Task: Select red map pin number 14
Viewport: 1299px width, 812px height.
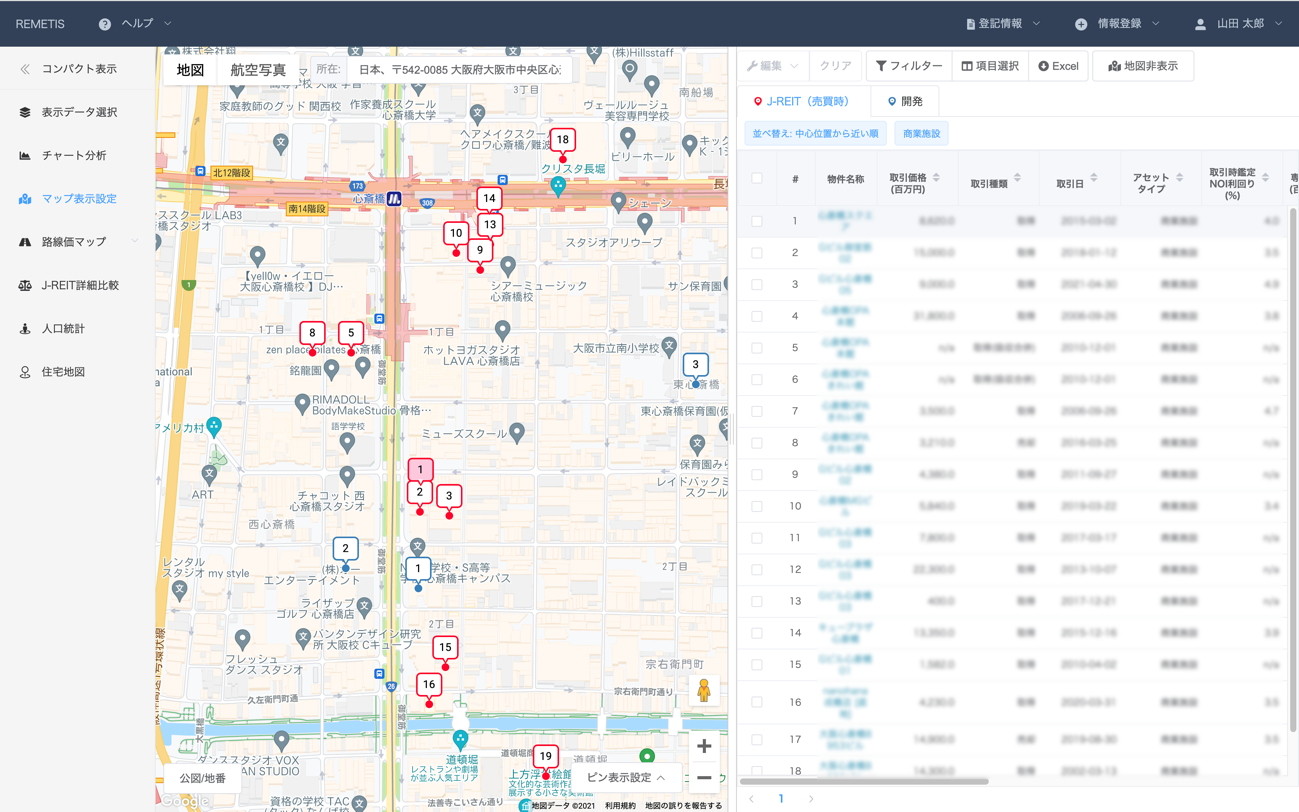Action: pos(489,199)
